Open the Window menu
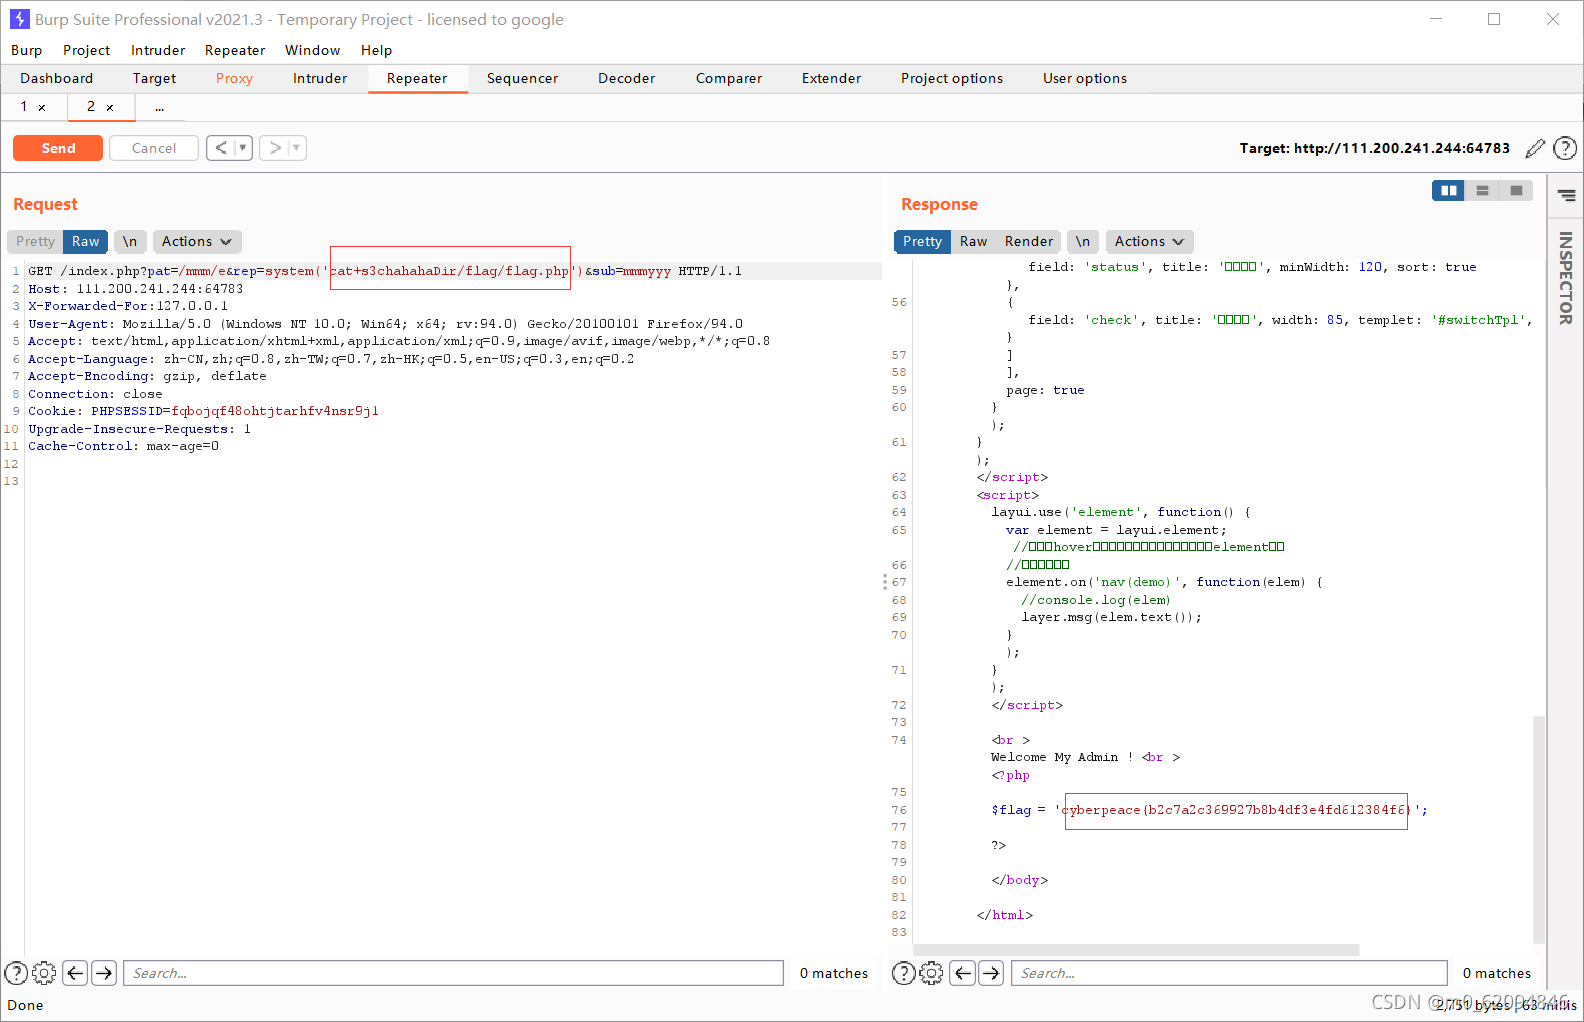Viewport: 1584px width, 1022px height. click(312, 50)
